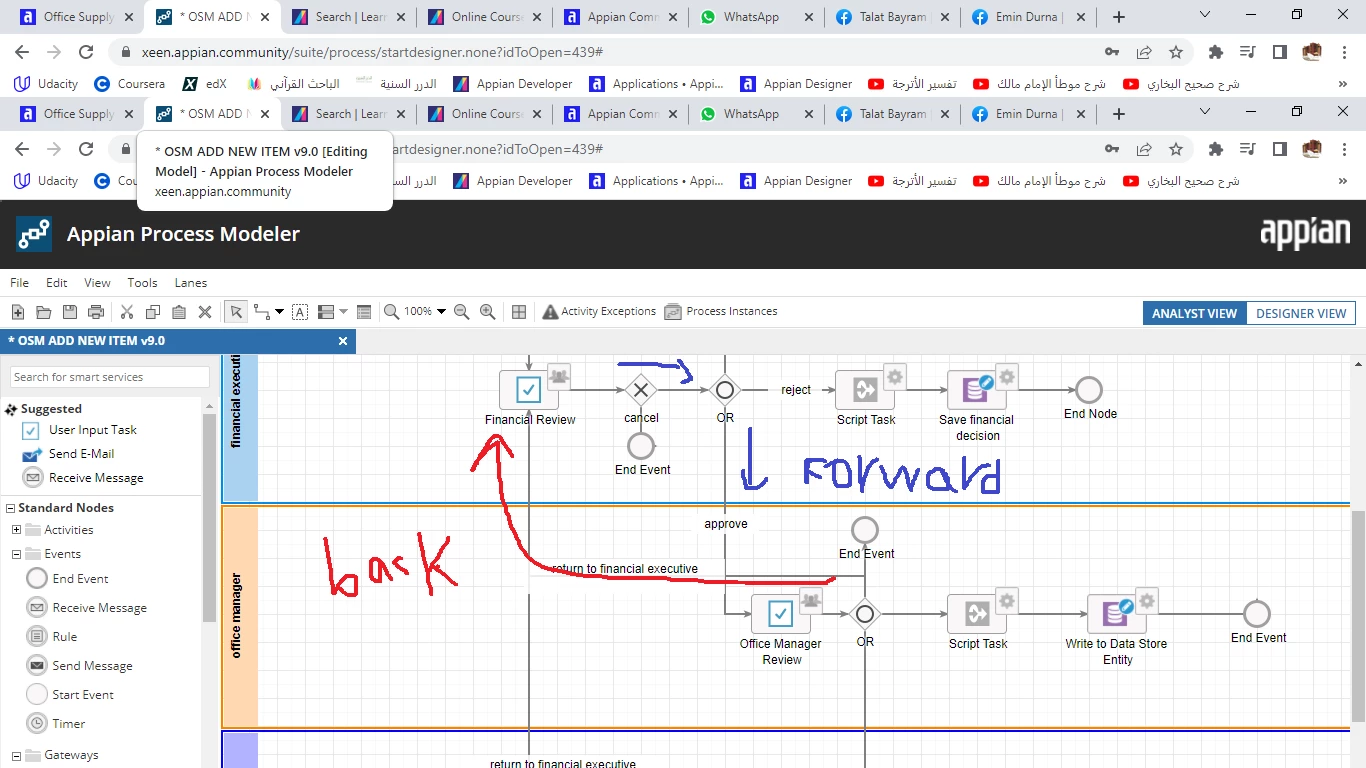Select the Script Task before Save financial decision
Image resolution: width=1366 pixels, height=768 pixels.
(x=865, y=390)
